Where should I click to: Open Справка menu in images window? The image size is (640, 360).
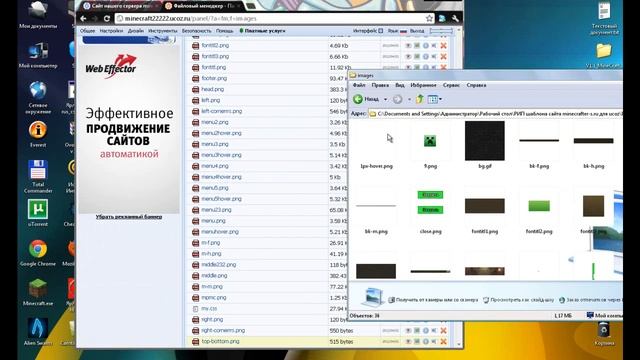click(476, 85)
